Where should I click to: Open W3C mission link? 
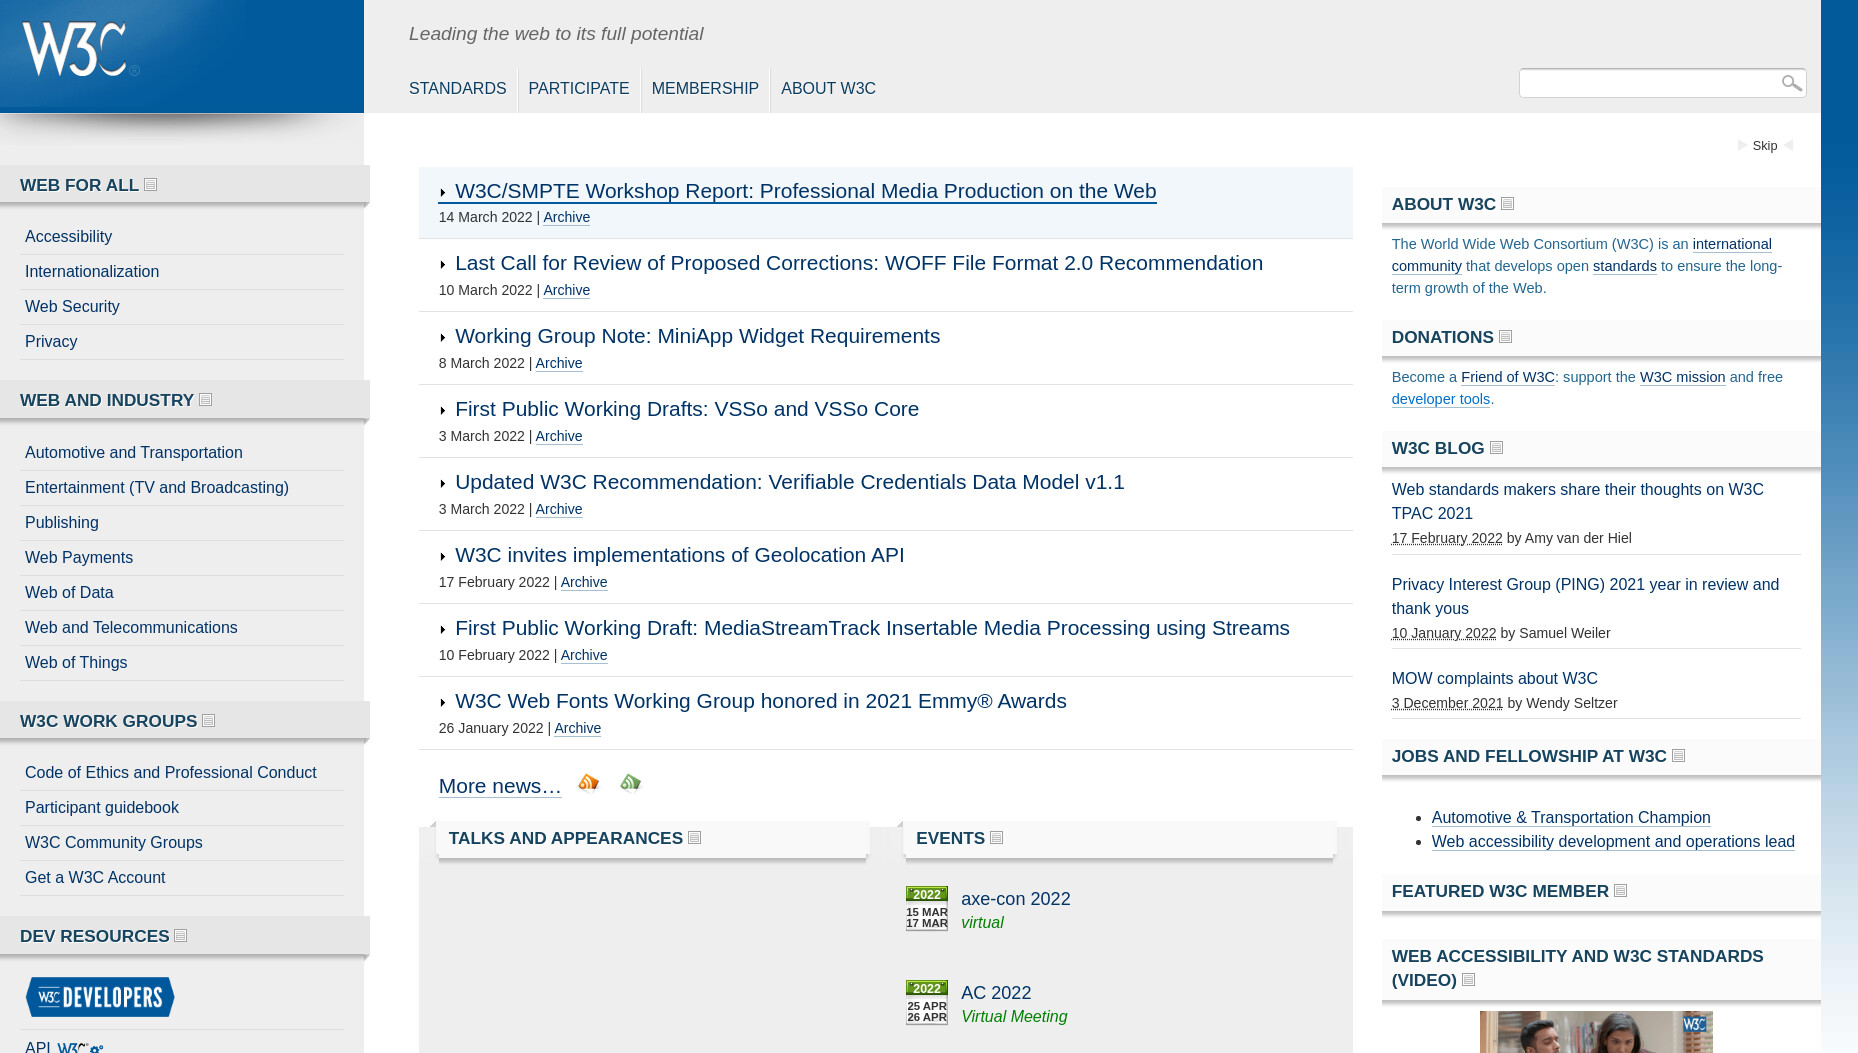coord(1683,377)
